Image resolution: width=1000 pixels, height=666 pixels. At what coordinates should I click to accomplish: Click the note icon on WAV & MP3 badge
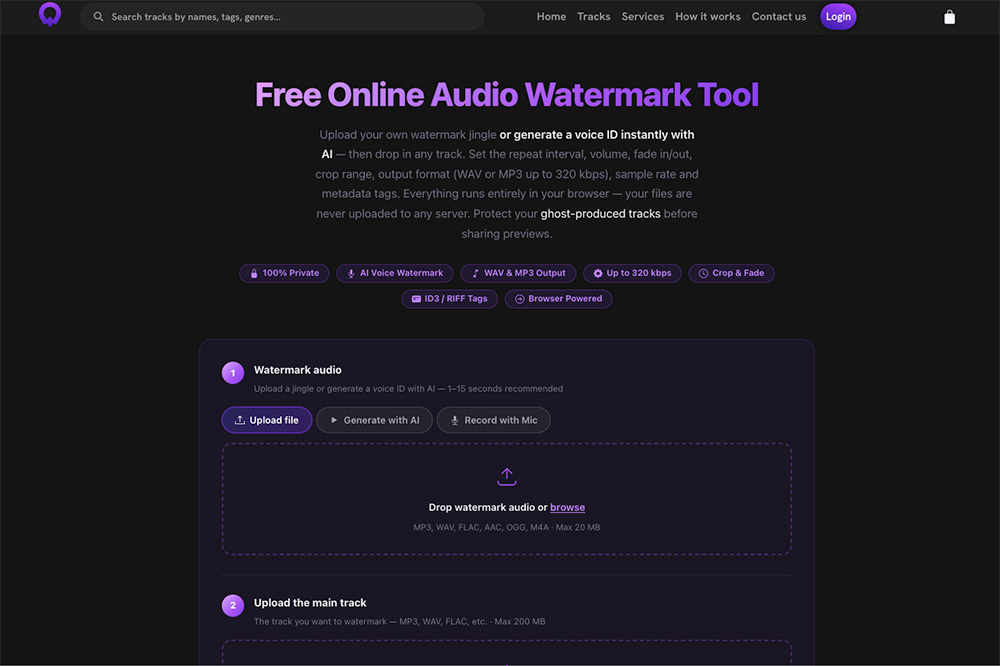[x=475, y=273]
